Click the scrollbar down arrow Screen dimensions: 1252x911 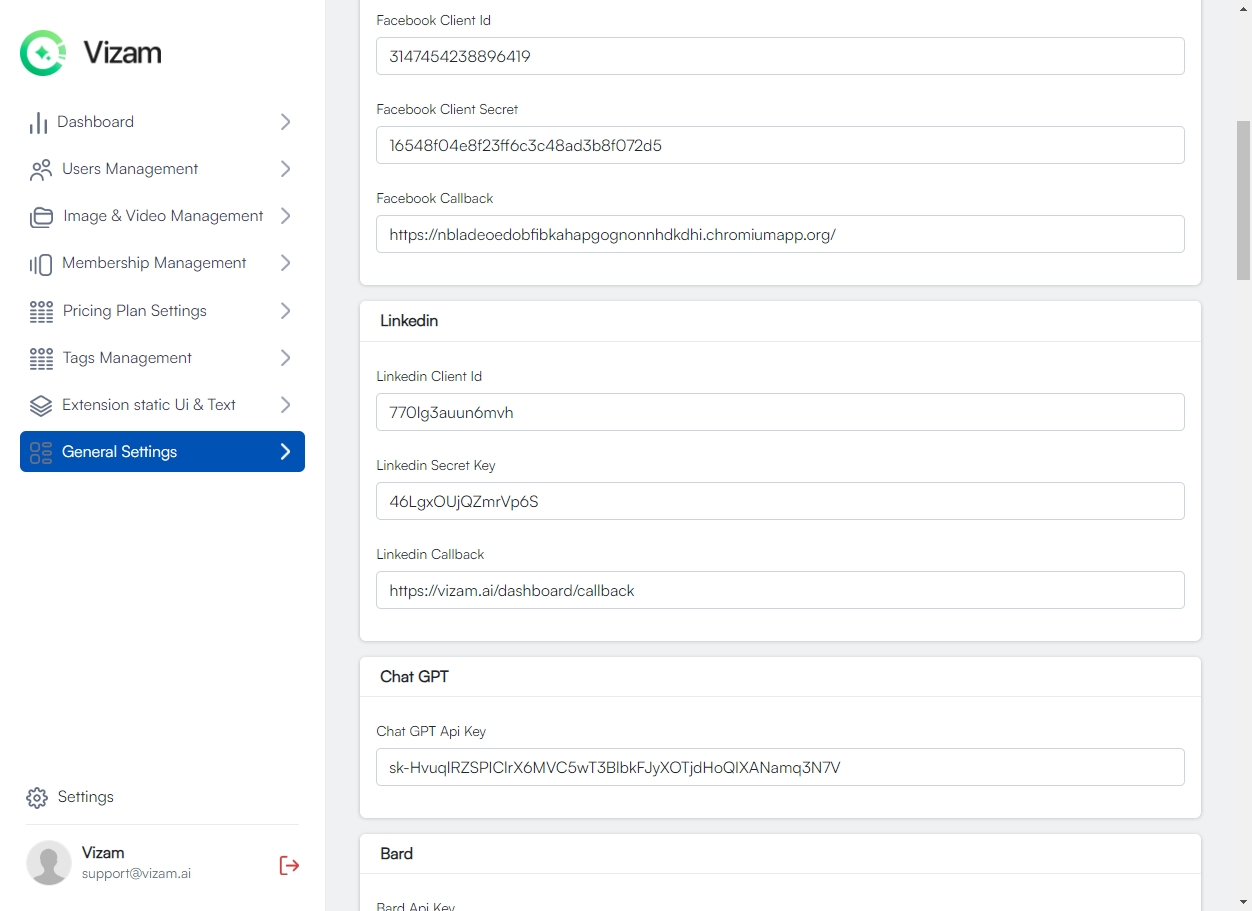pyautogui.click(x=1243, y=902)
